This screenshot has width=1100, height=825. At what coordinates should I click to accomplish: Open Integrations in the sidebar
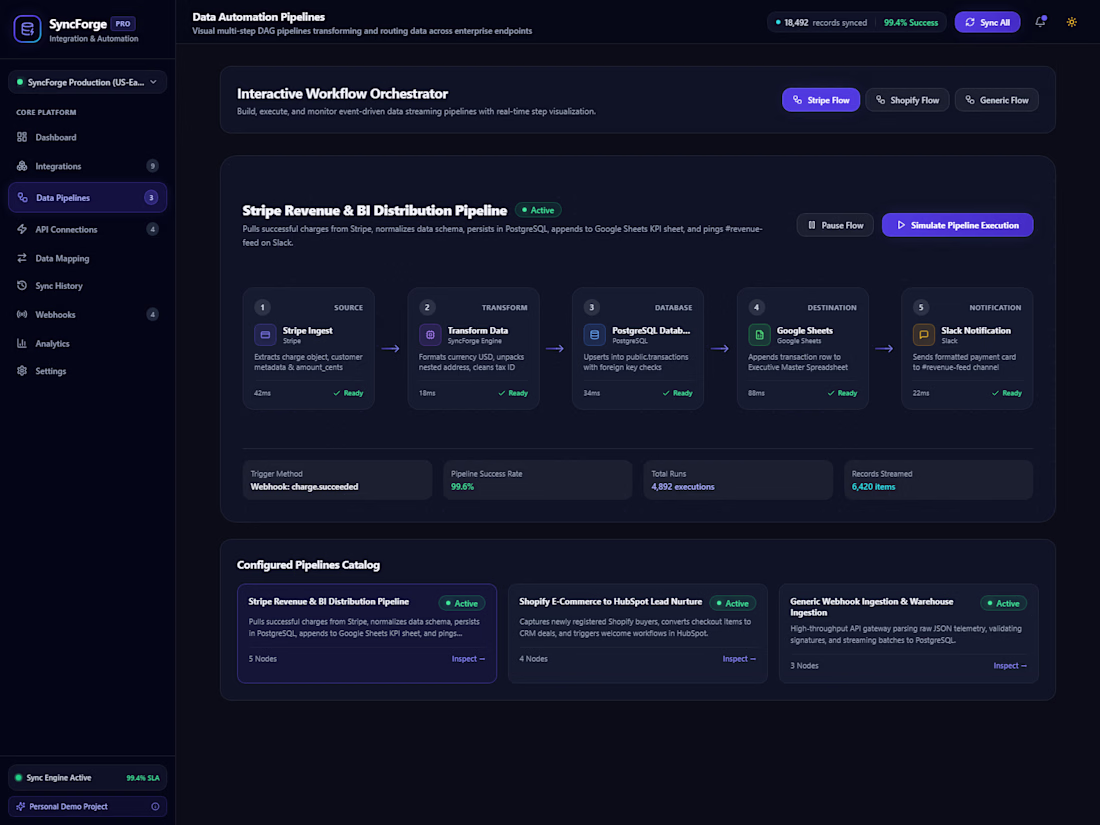[x=88, y=166]
